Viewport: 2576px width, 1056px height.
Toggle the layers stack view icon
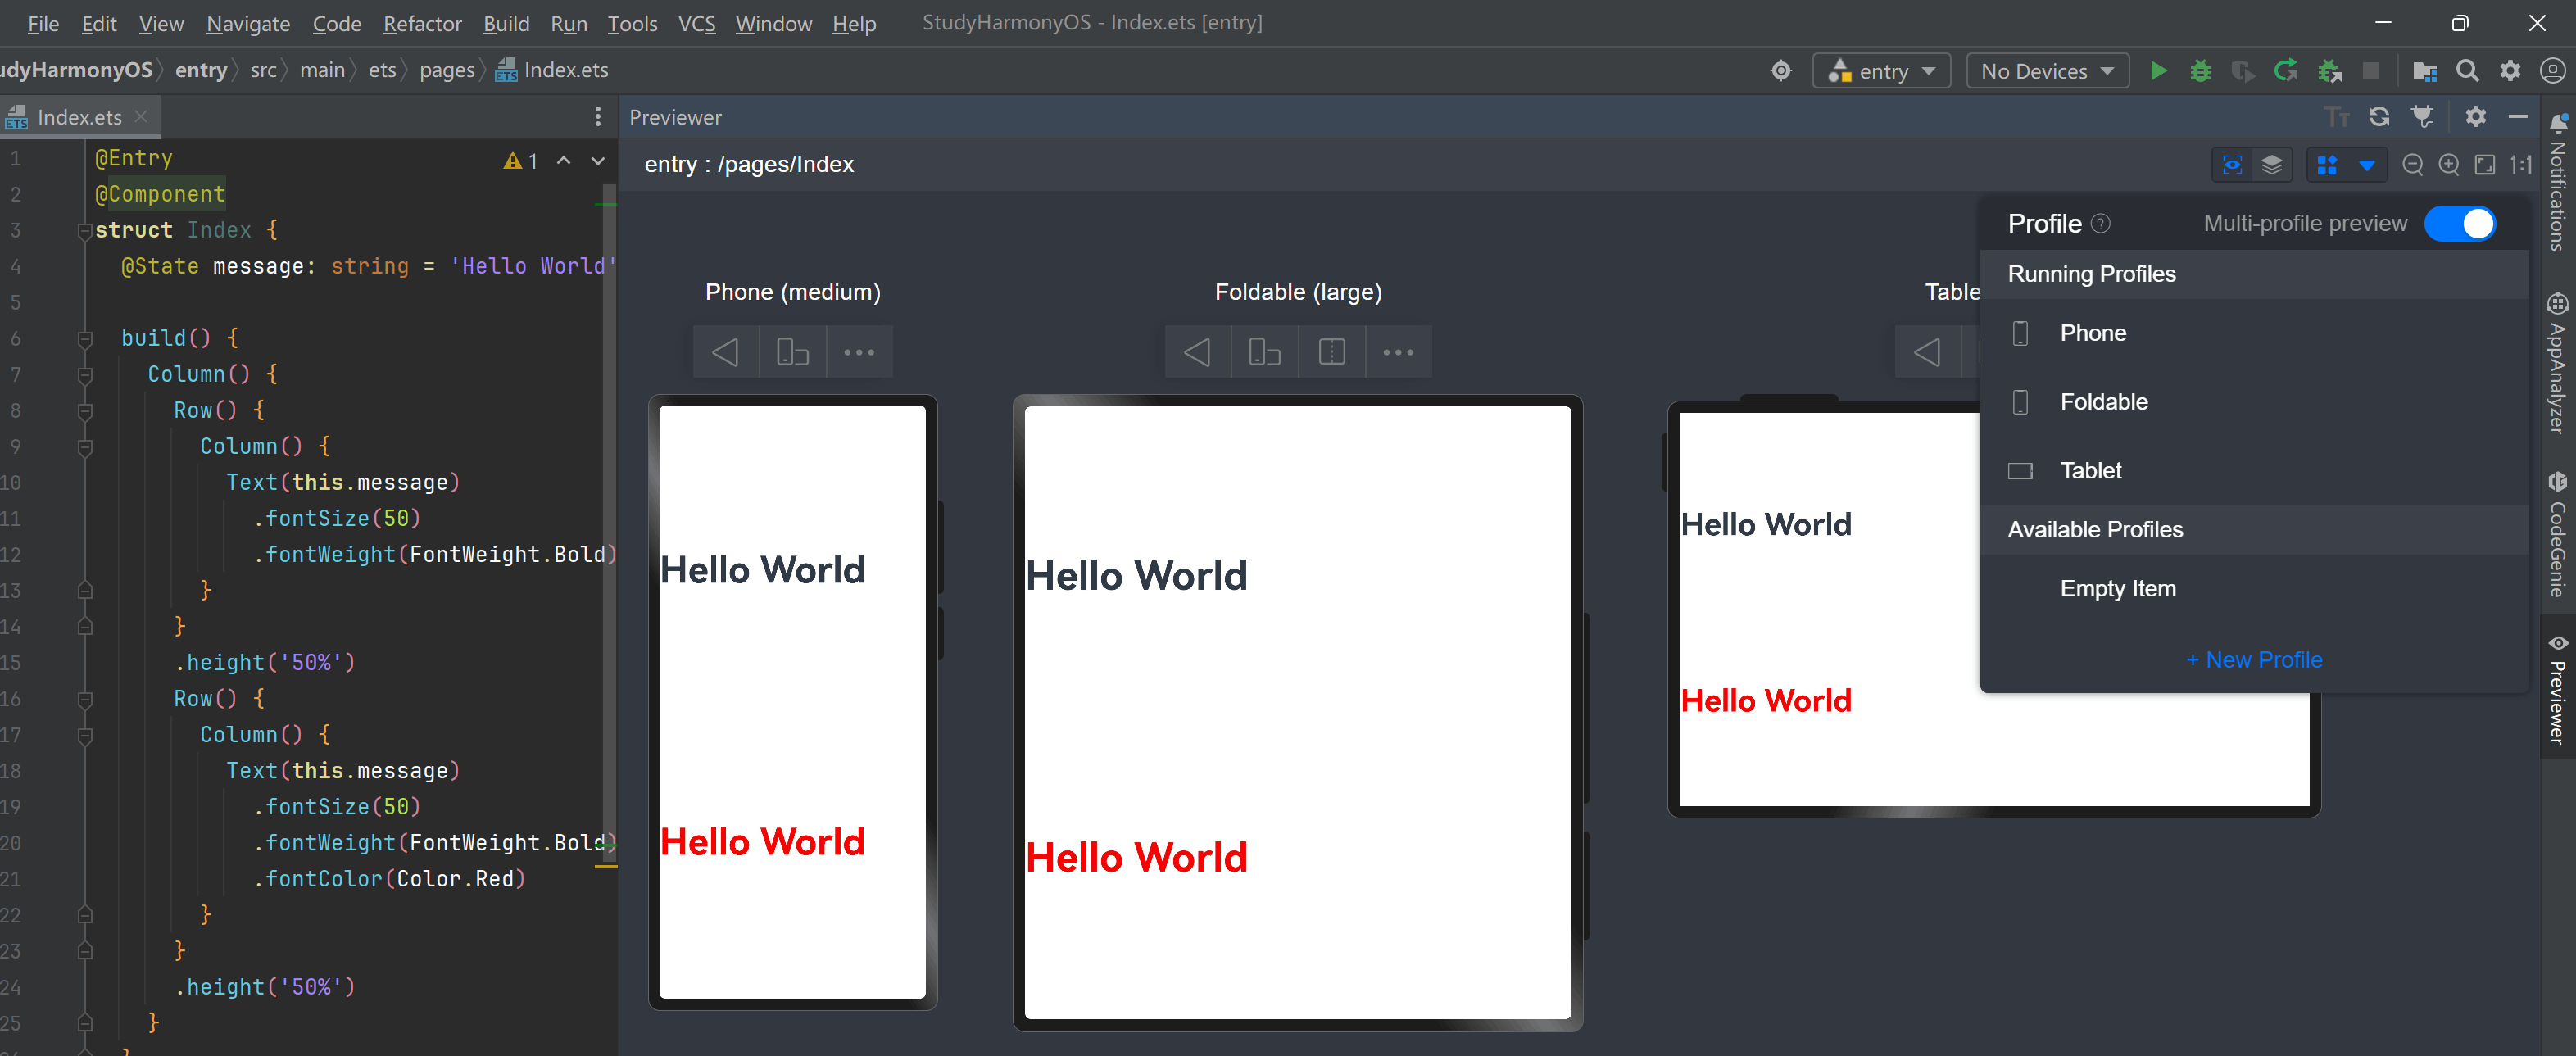click(2272, 165)
